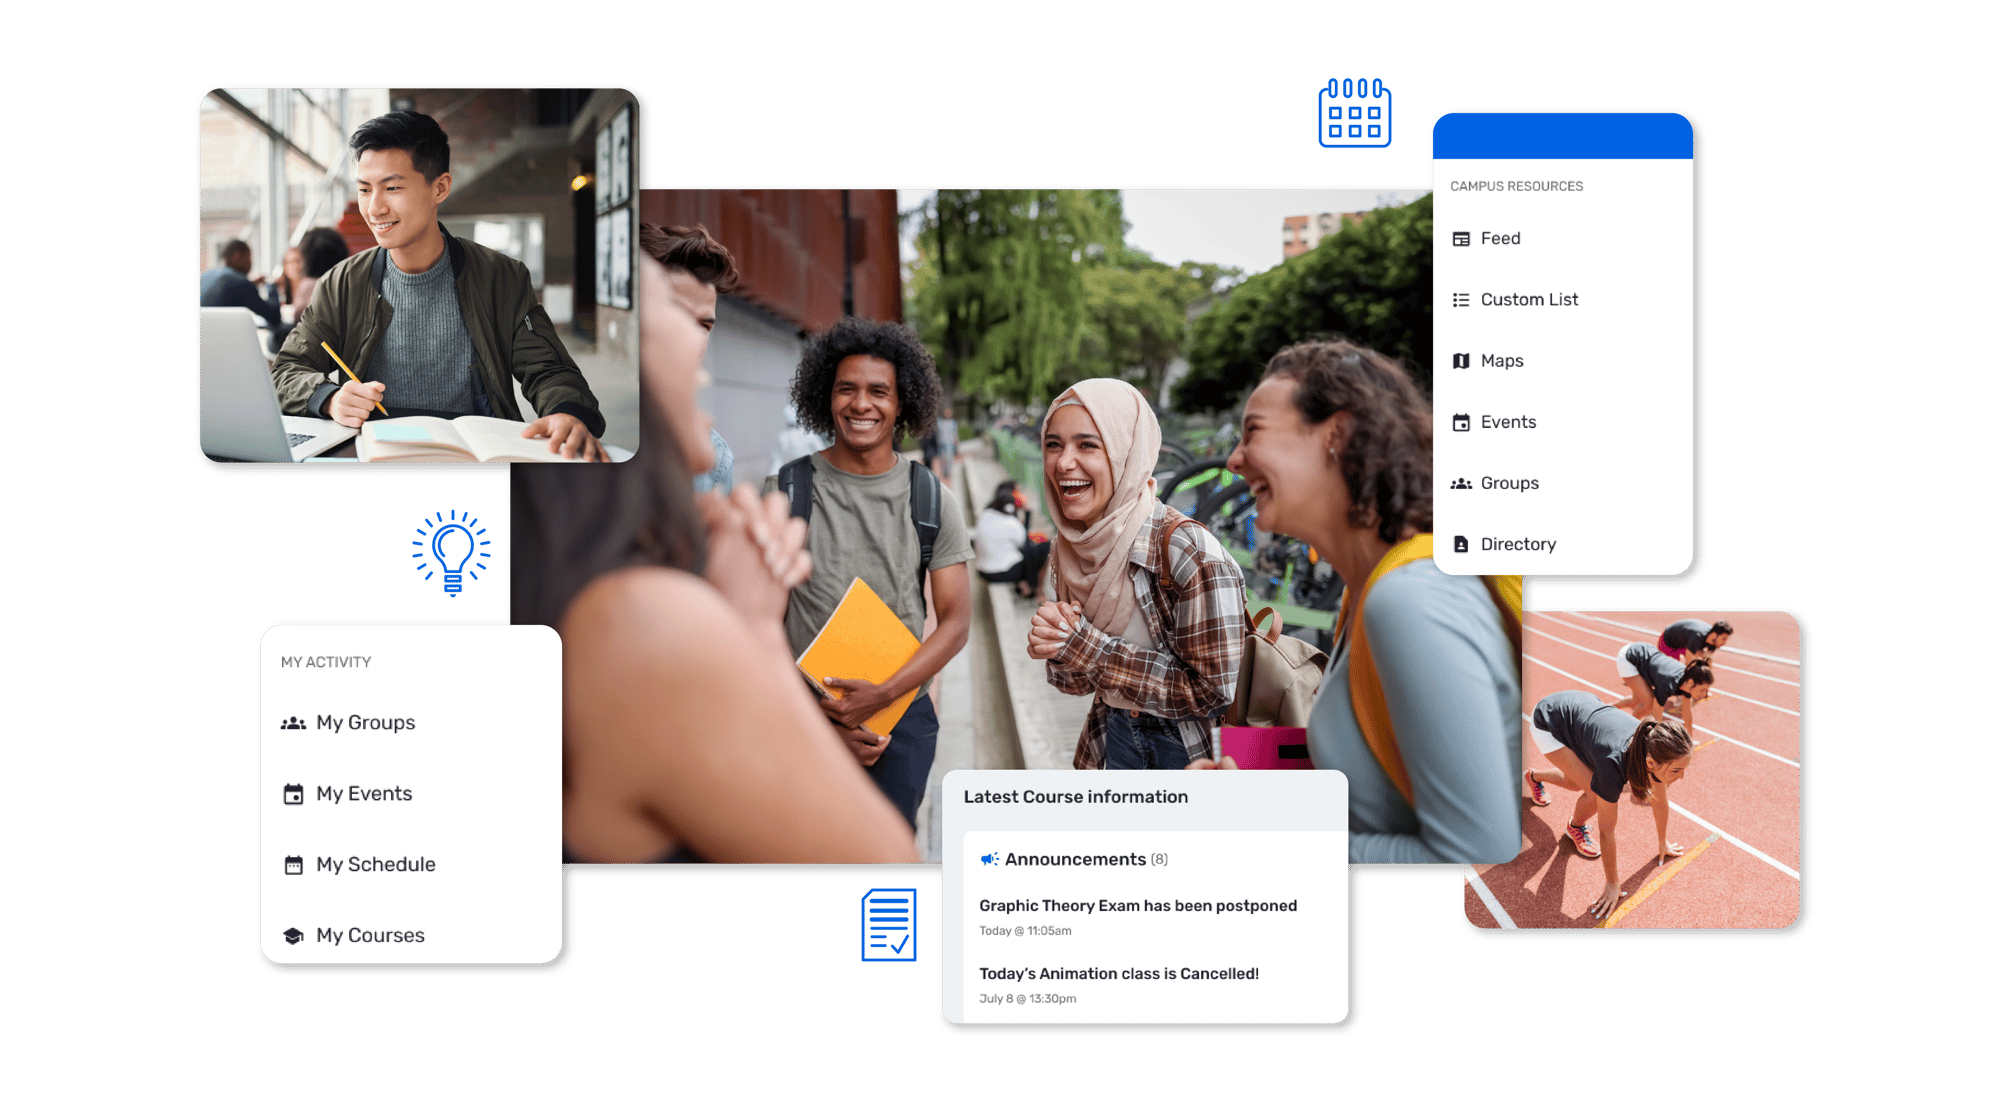The width and height of the screenshot is (2000, 1103).
Task: Expand the Custom List menu item
Action: [1534, 299]
